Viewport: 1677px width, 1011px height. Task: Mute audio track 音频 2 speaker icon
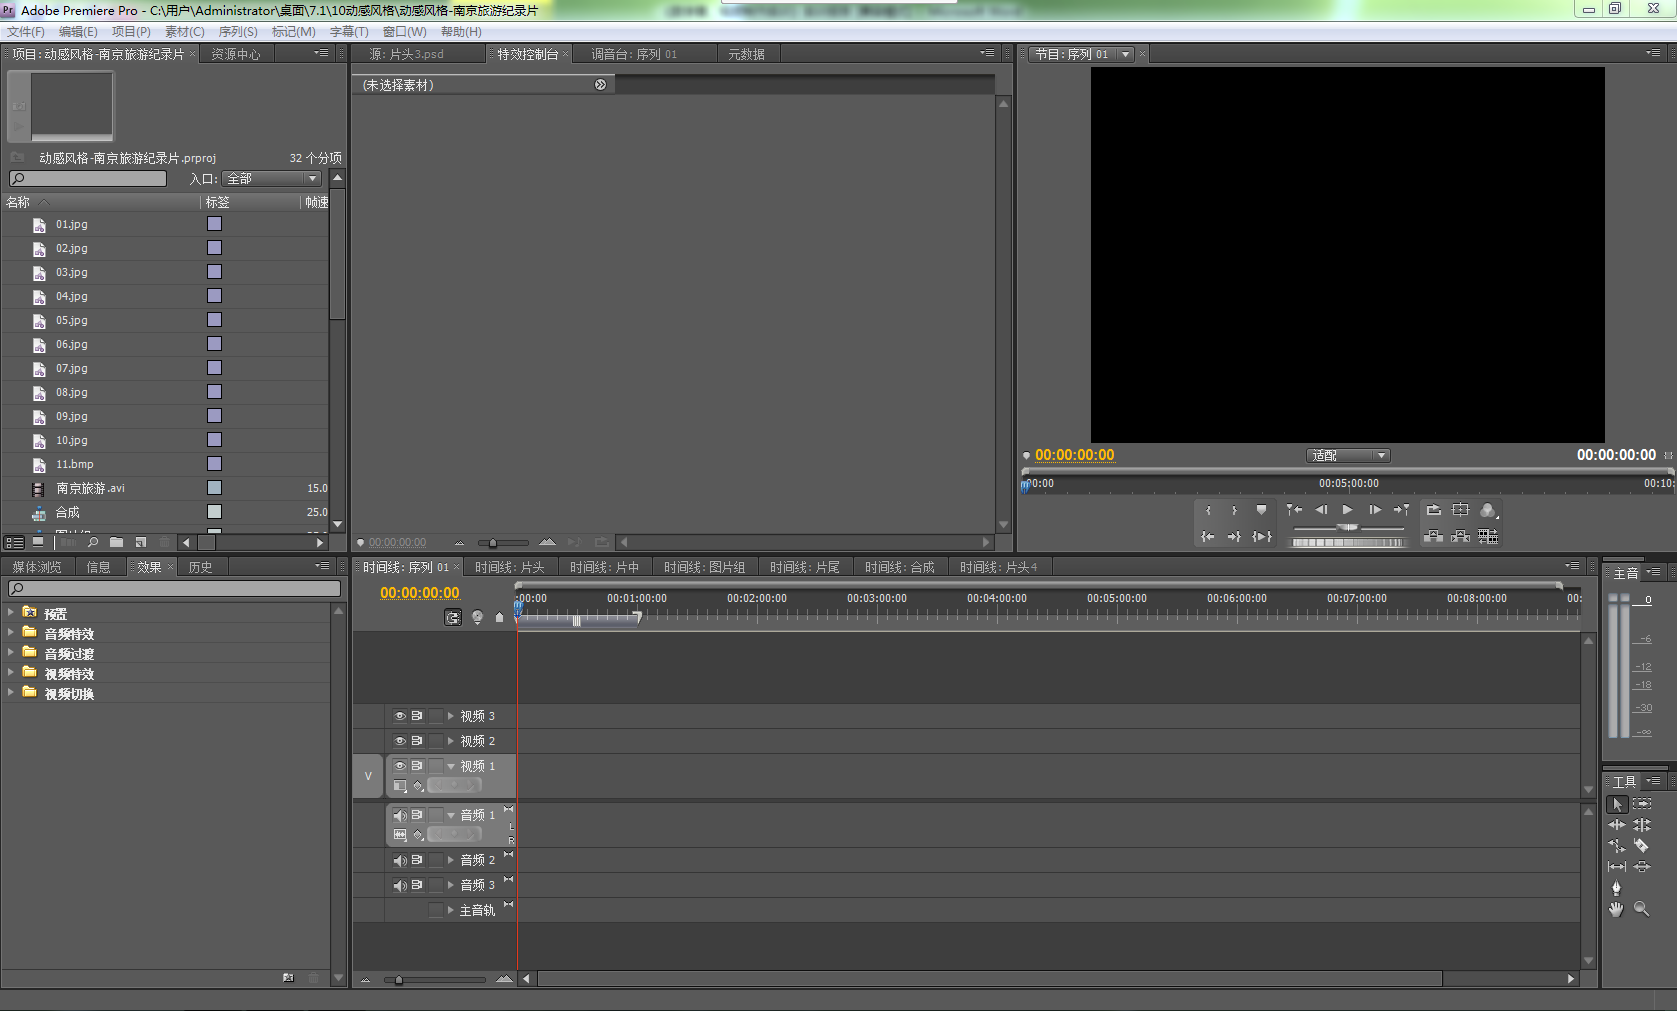pyautogui.click(x=400, y=860)
